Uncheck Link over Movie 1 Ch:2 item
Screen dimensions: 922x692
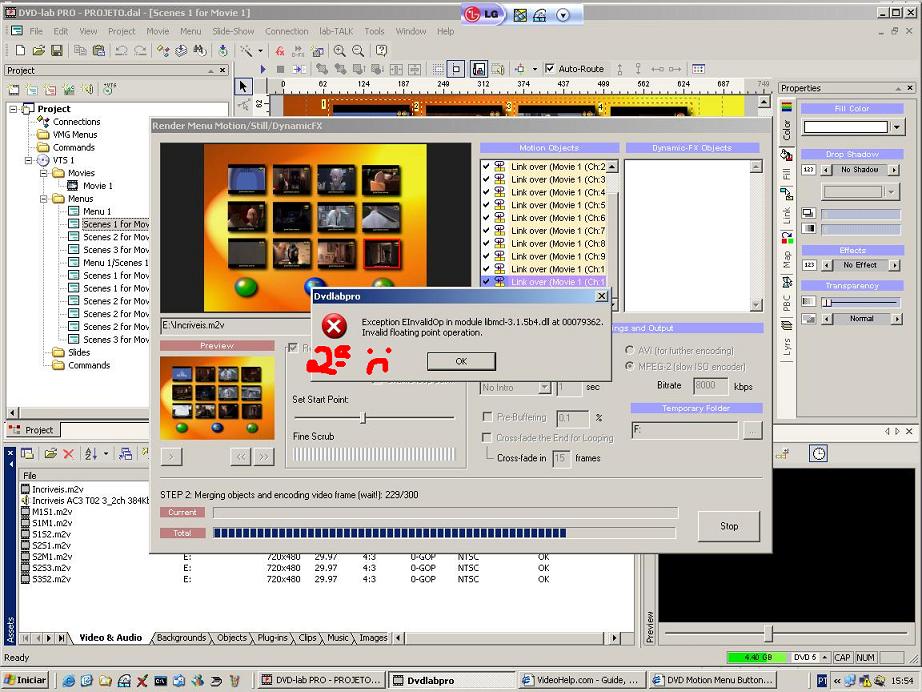(x=486, y=166)
